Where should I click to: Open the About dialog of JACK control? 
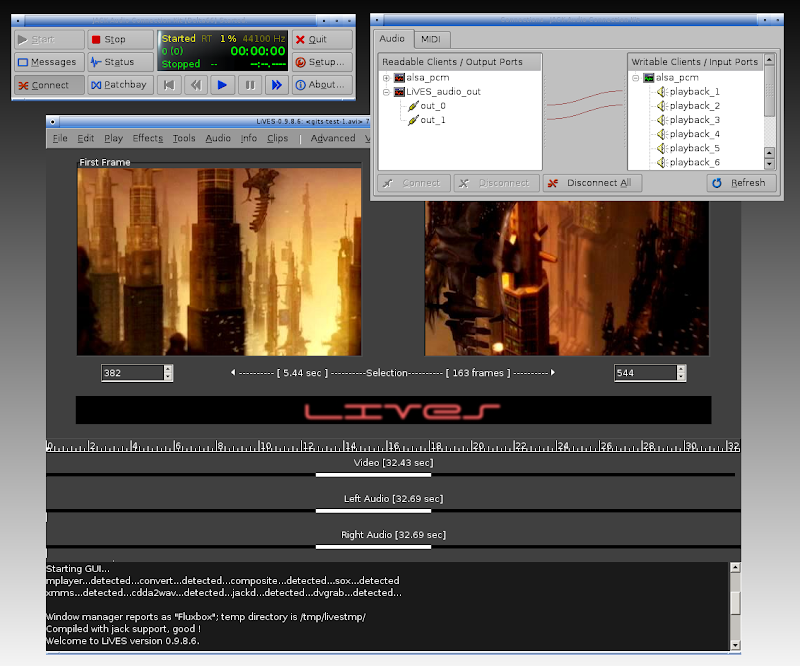tap(322, 85)
